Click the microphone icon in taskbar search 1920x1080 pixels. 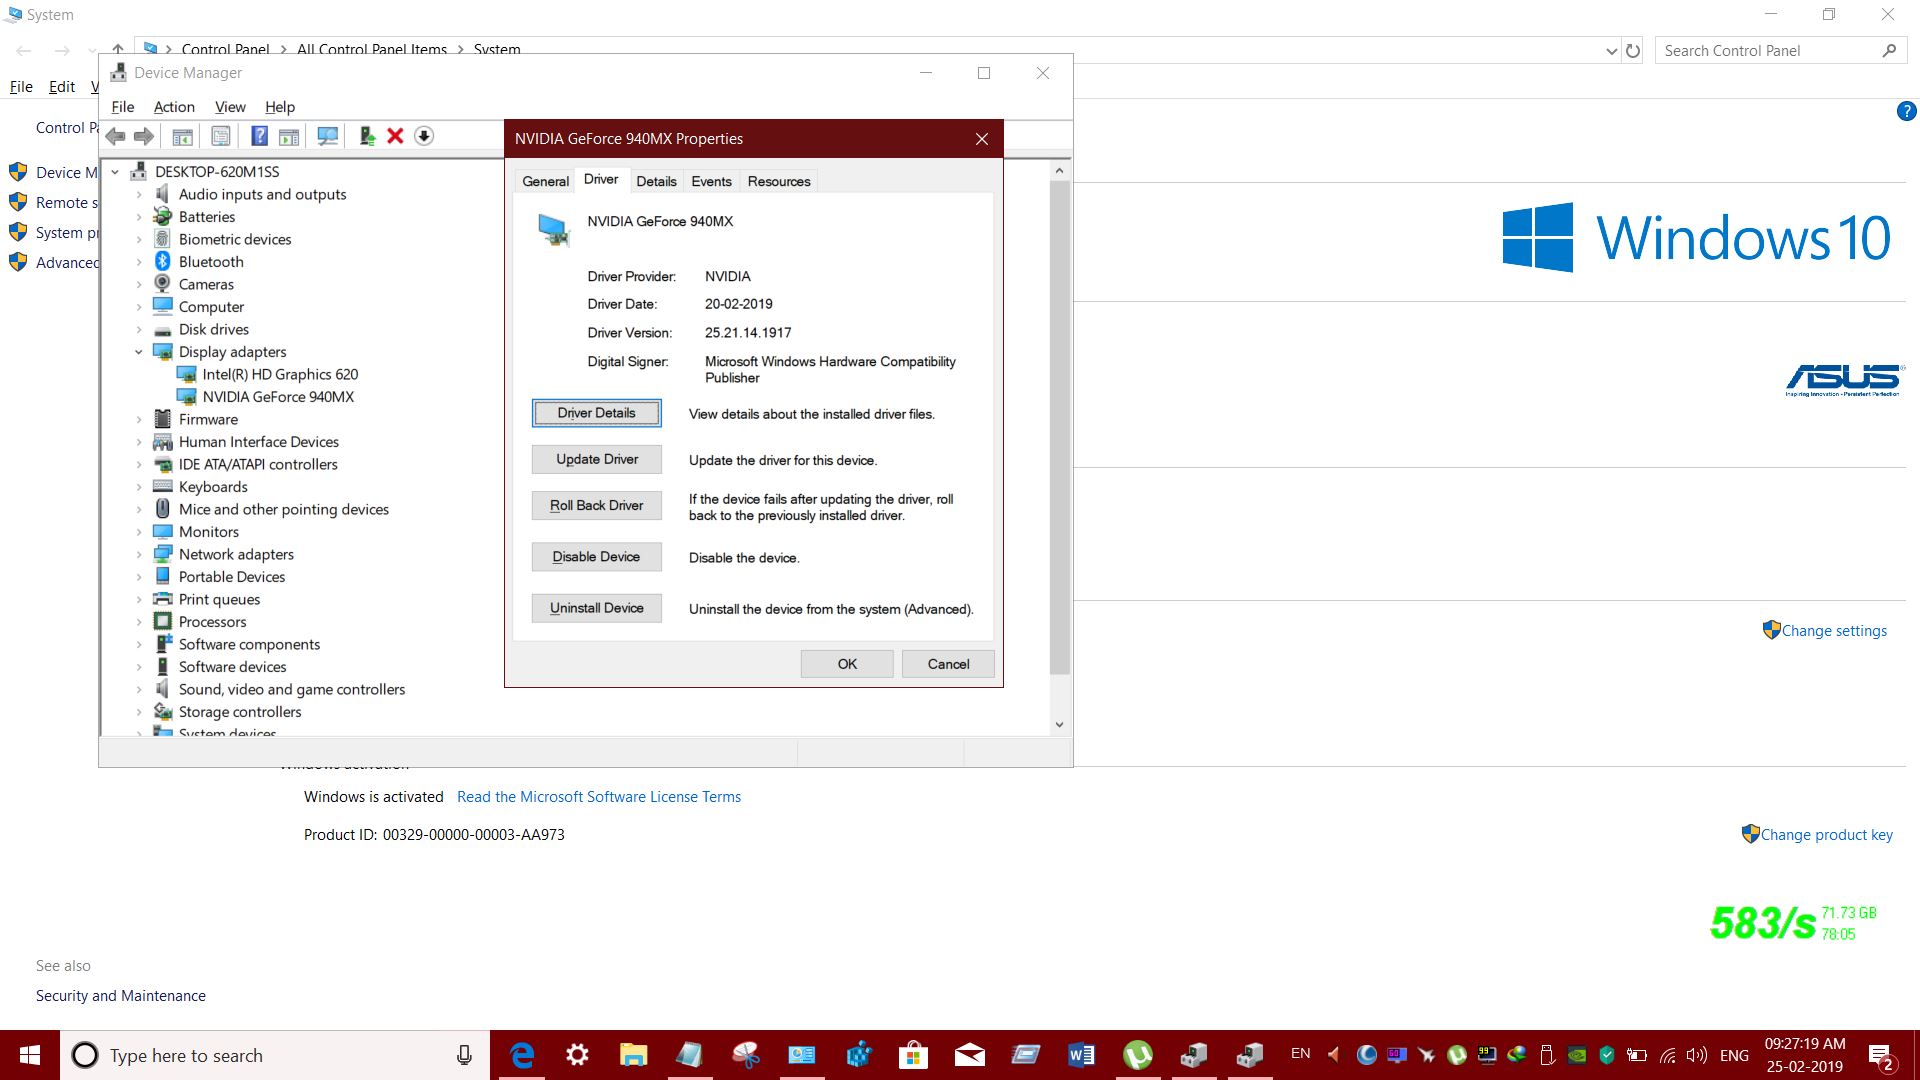click(x=464, y=1055)
